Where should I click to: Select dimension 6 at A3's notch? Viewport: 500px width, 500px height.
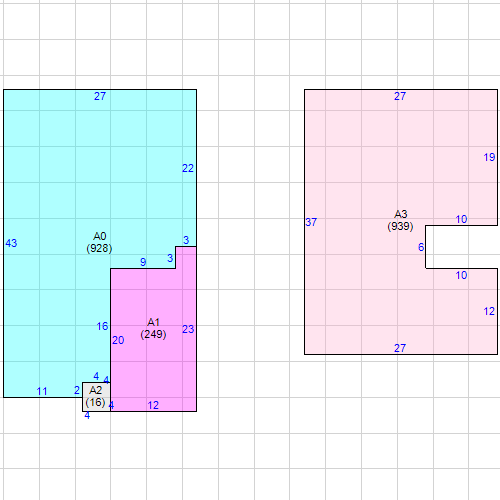pyautogui.click(x=421, y=247)
